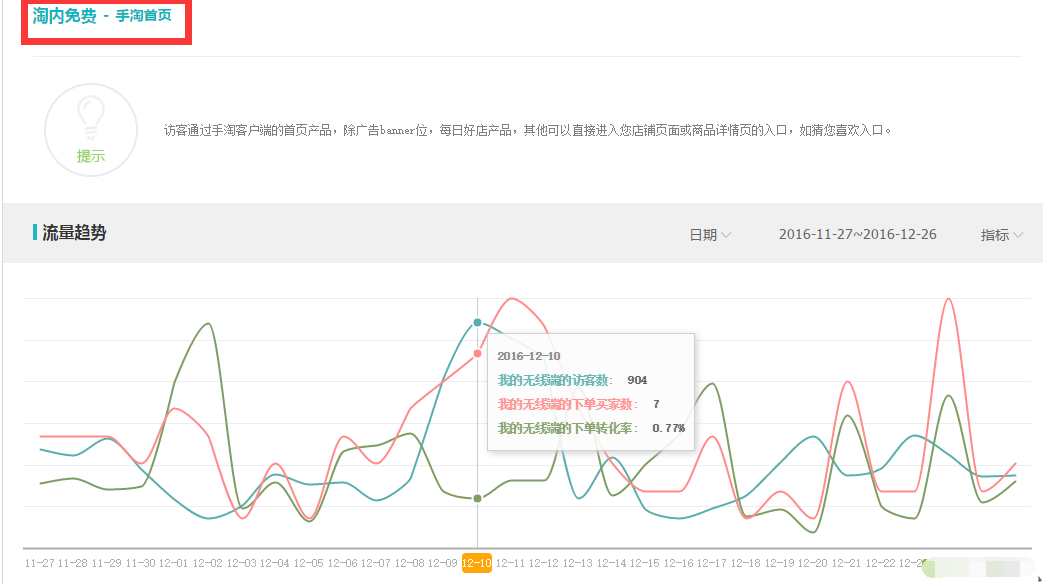Screen dimensions: 1043x584
Task: Open the 指标 dropdown
Action: [1002, 235]
